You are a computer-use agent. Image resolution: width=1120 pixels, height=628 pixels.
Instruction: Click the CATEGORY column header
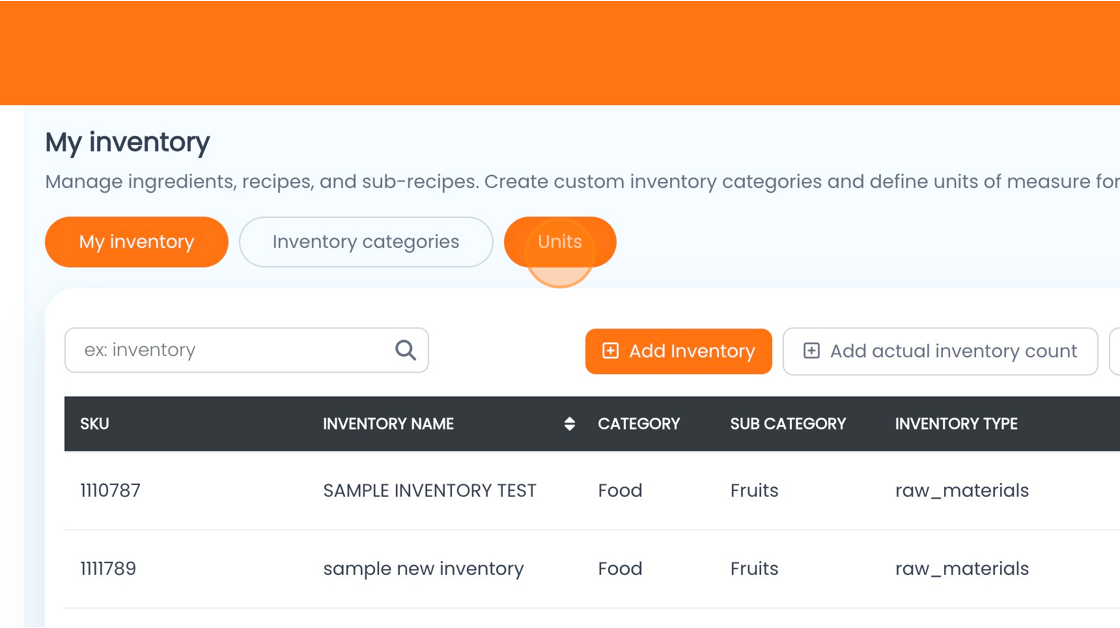tap(639, 424)
